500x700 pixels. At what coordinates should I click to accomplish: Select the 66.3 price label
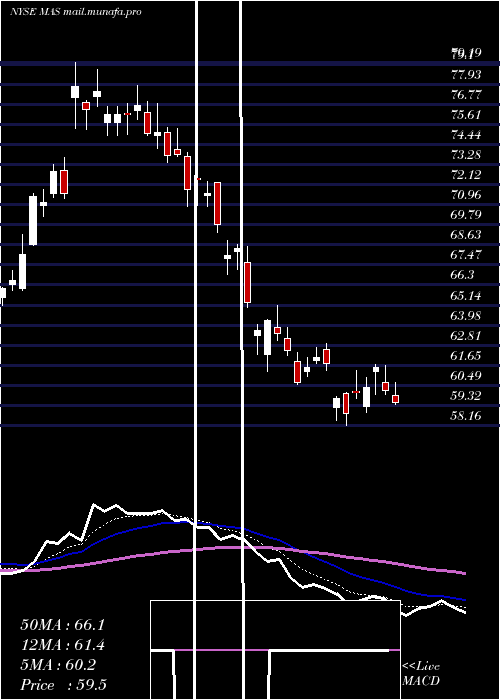pyautogui.click(x=462, y=275)
